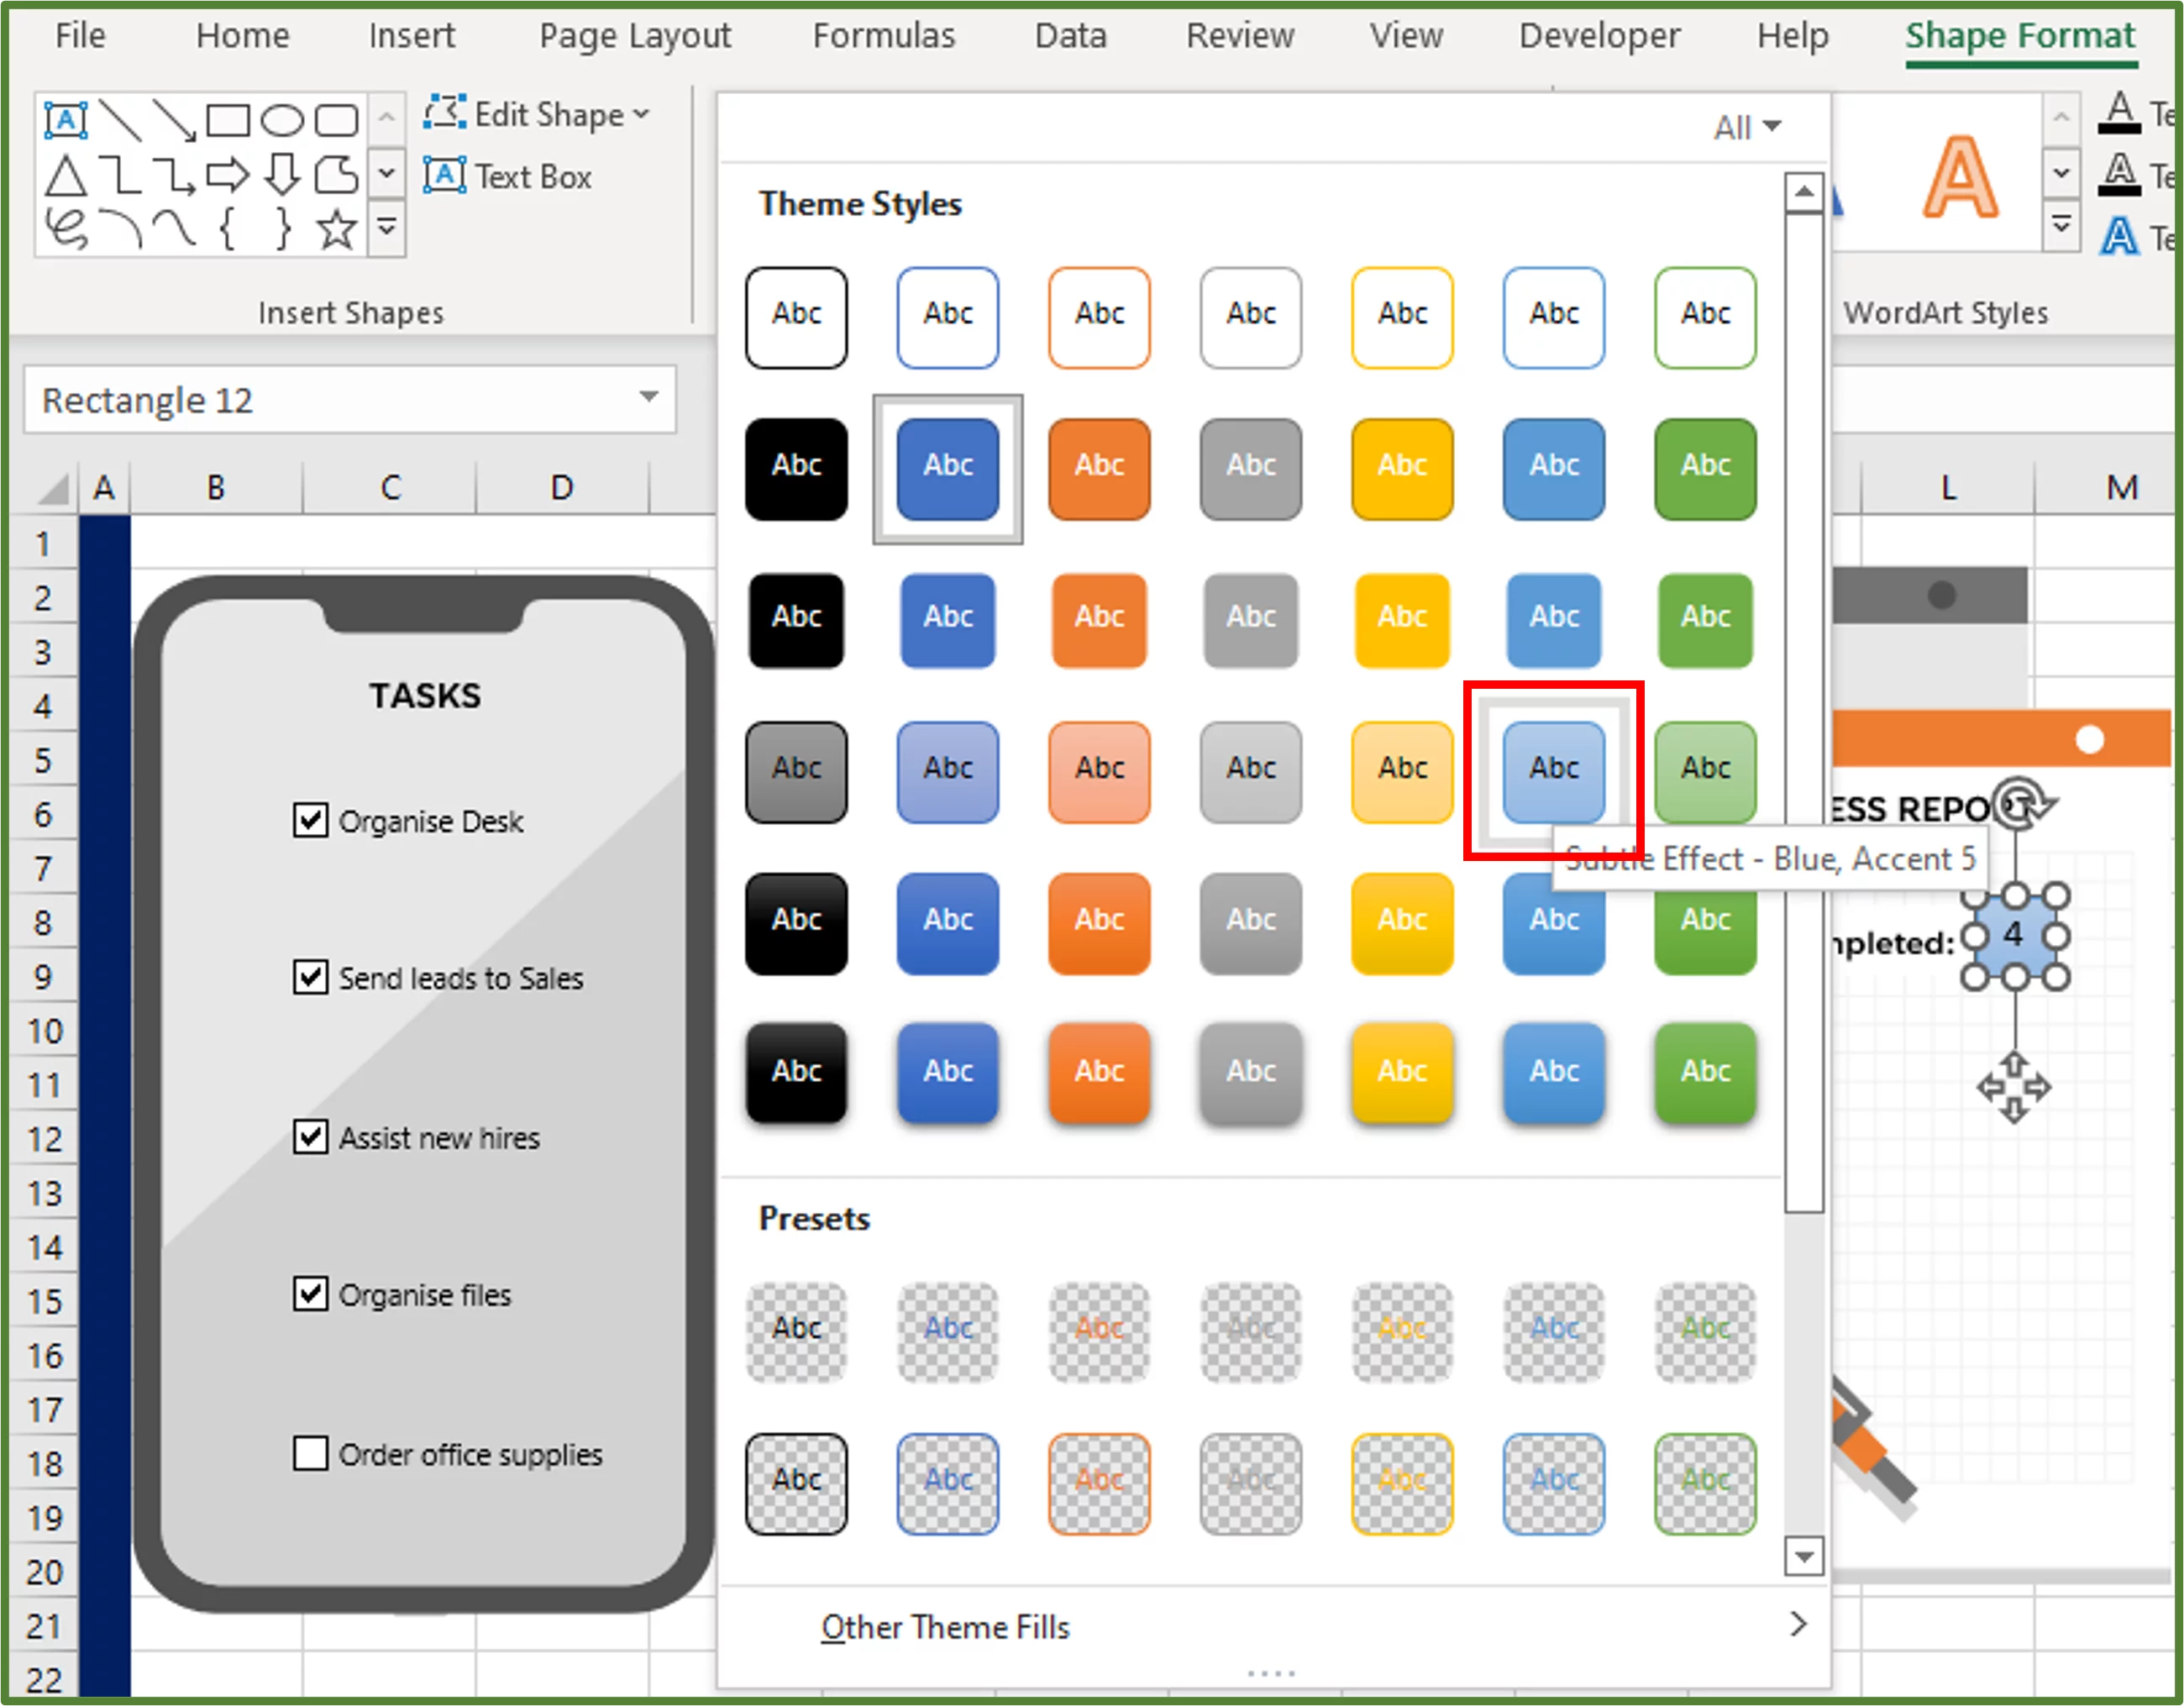Check the Order office supplies task

point(310,1453)
